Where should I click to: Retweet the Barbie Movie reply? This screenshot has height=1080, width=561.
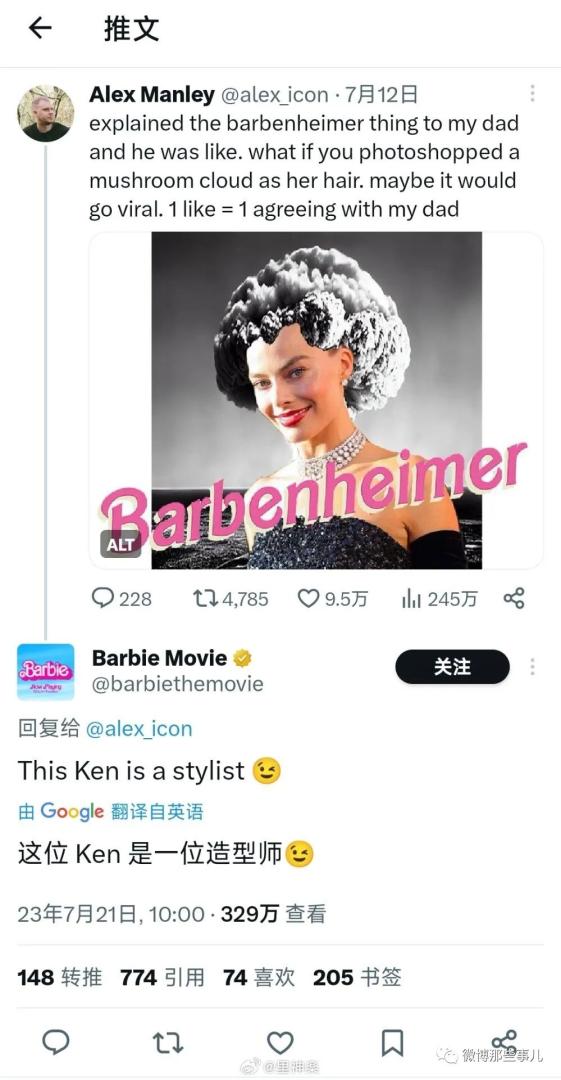[x=168, y=1042]
